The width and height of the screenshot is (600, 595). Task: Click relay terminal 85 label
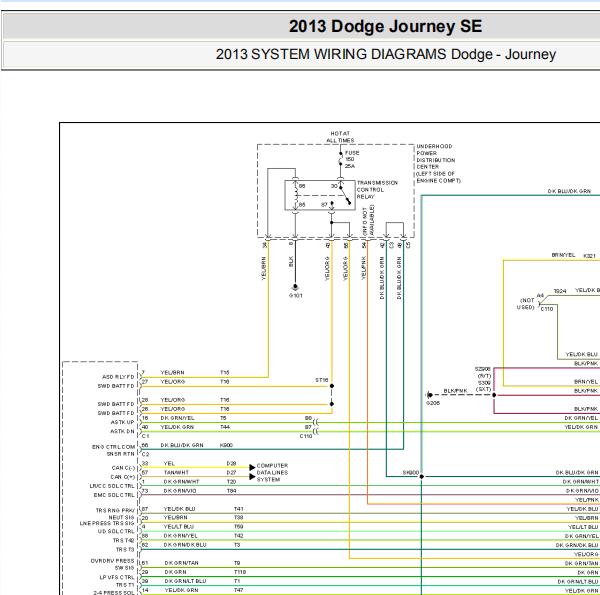[302, 205]
